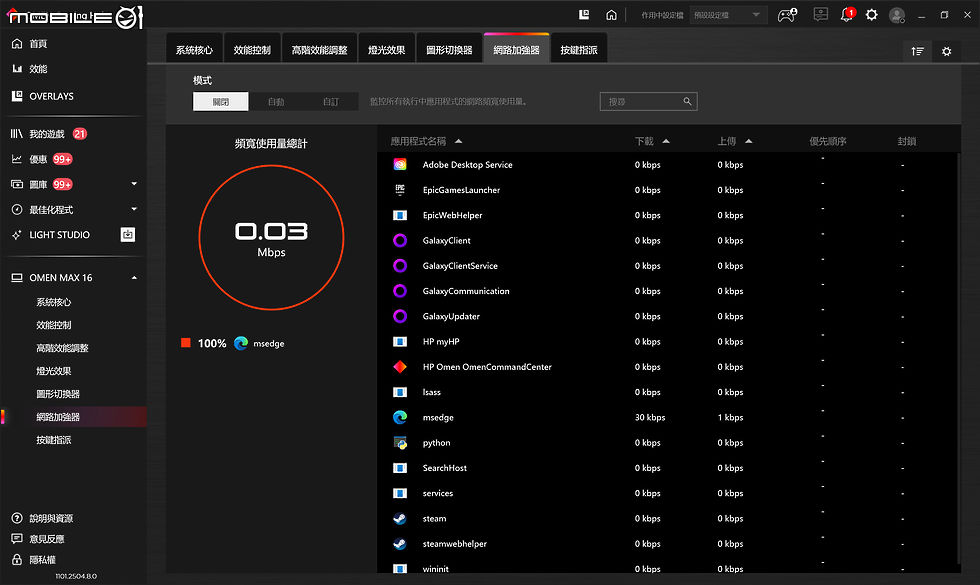Click the red swatch beside 100%

coord(186,342)
